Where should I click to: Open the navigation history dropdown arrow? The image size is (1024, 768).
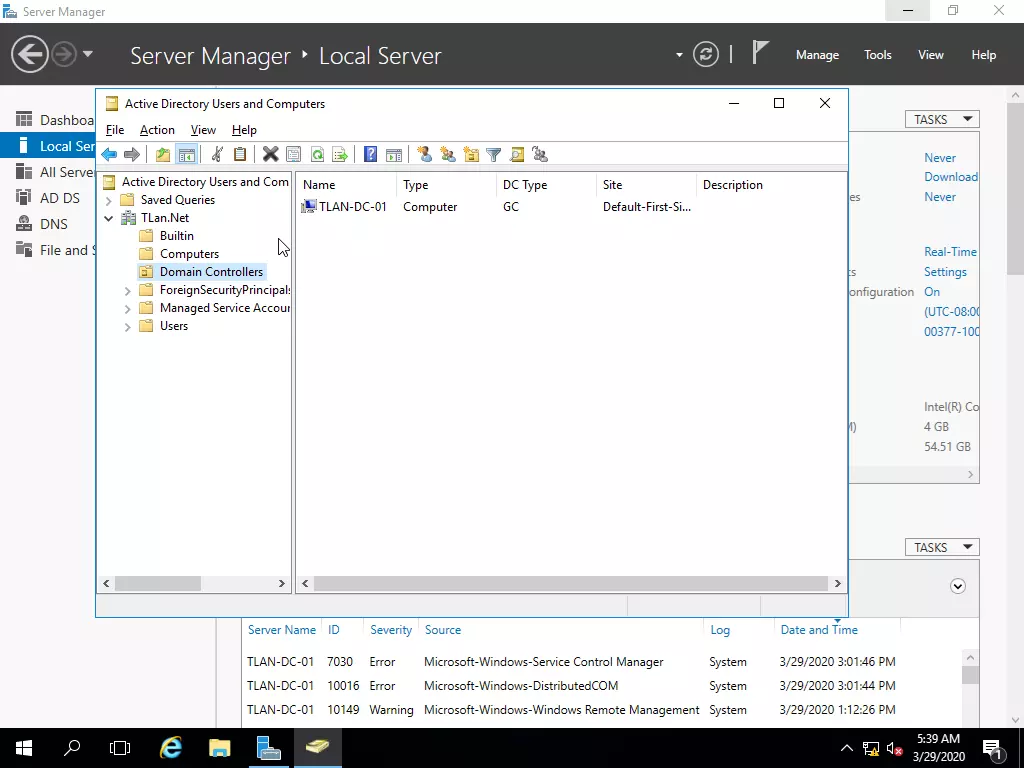point(88,54)
